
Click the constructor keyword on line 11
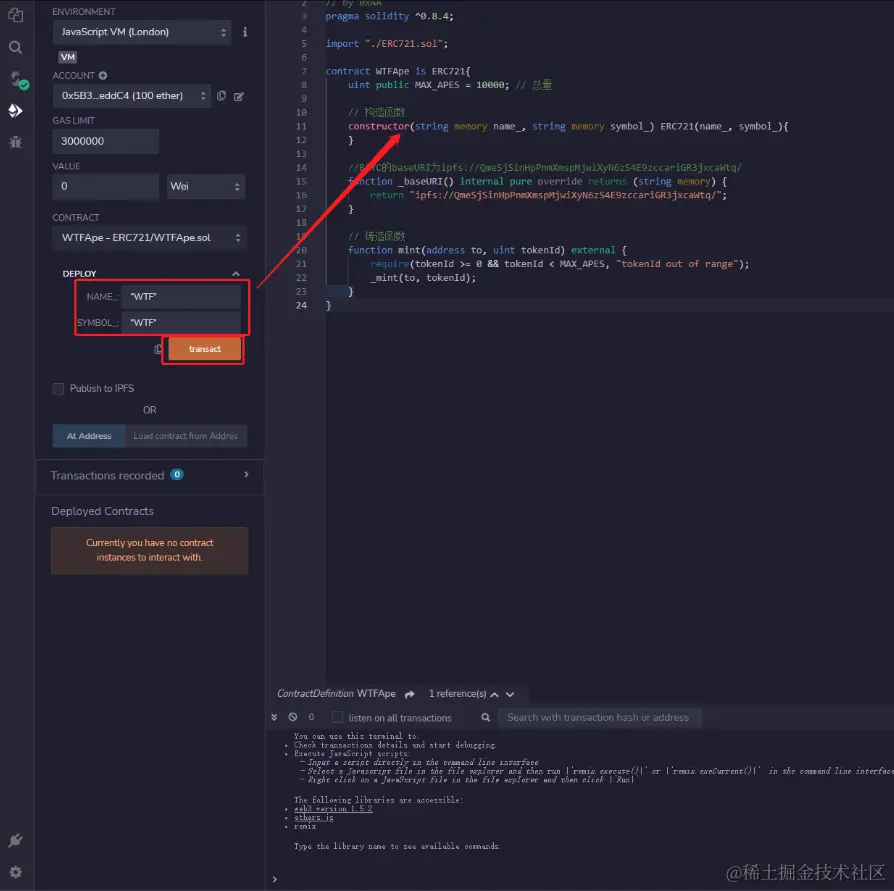(379, 127)
